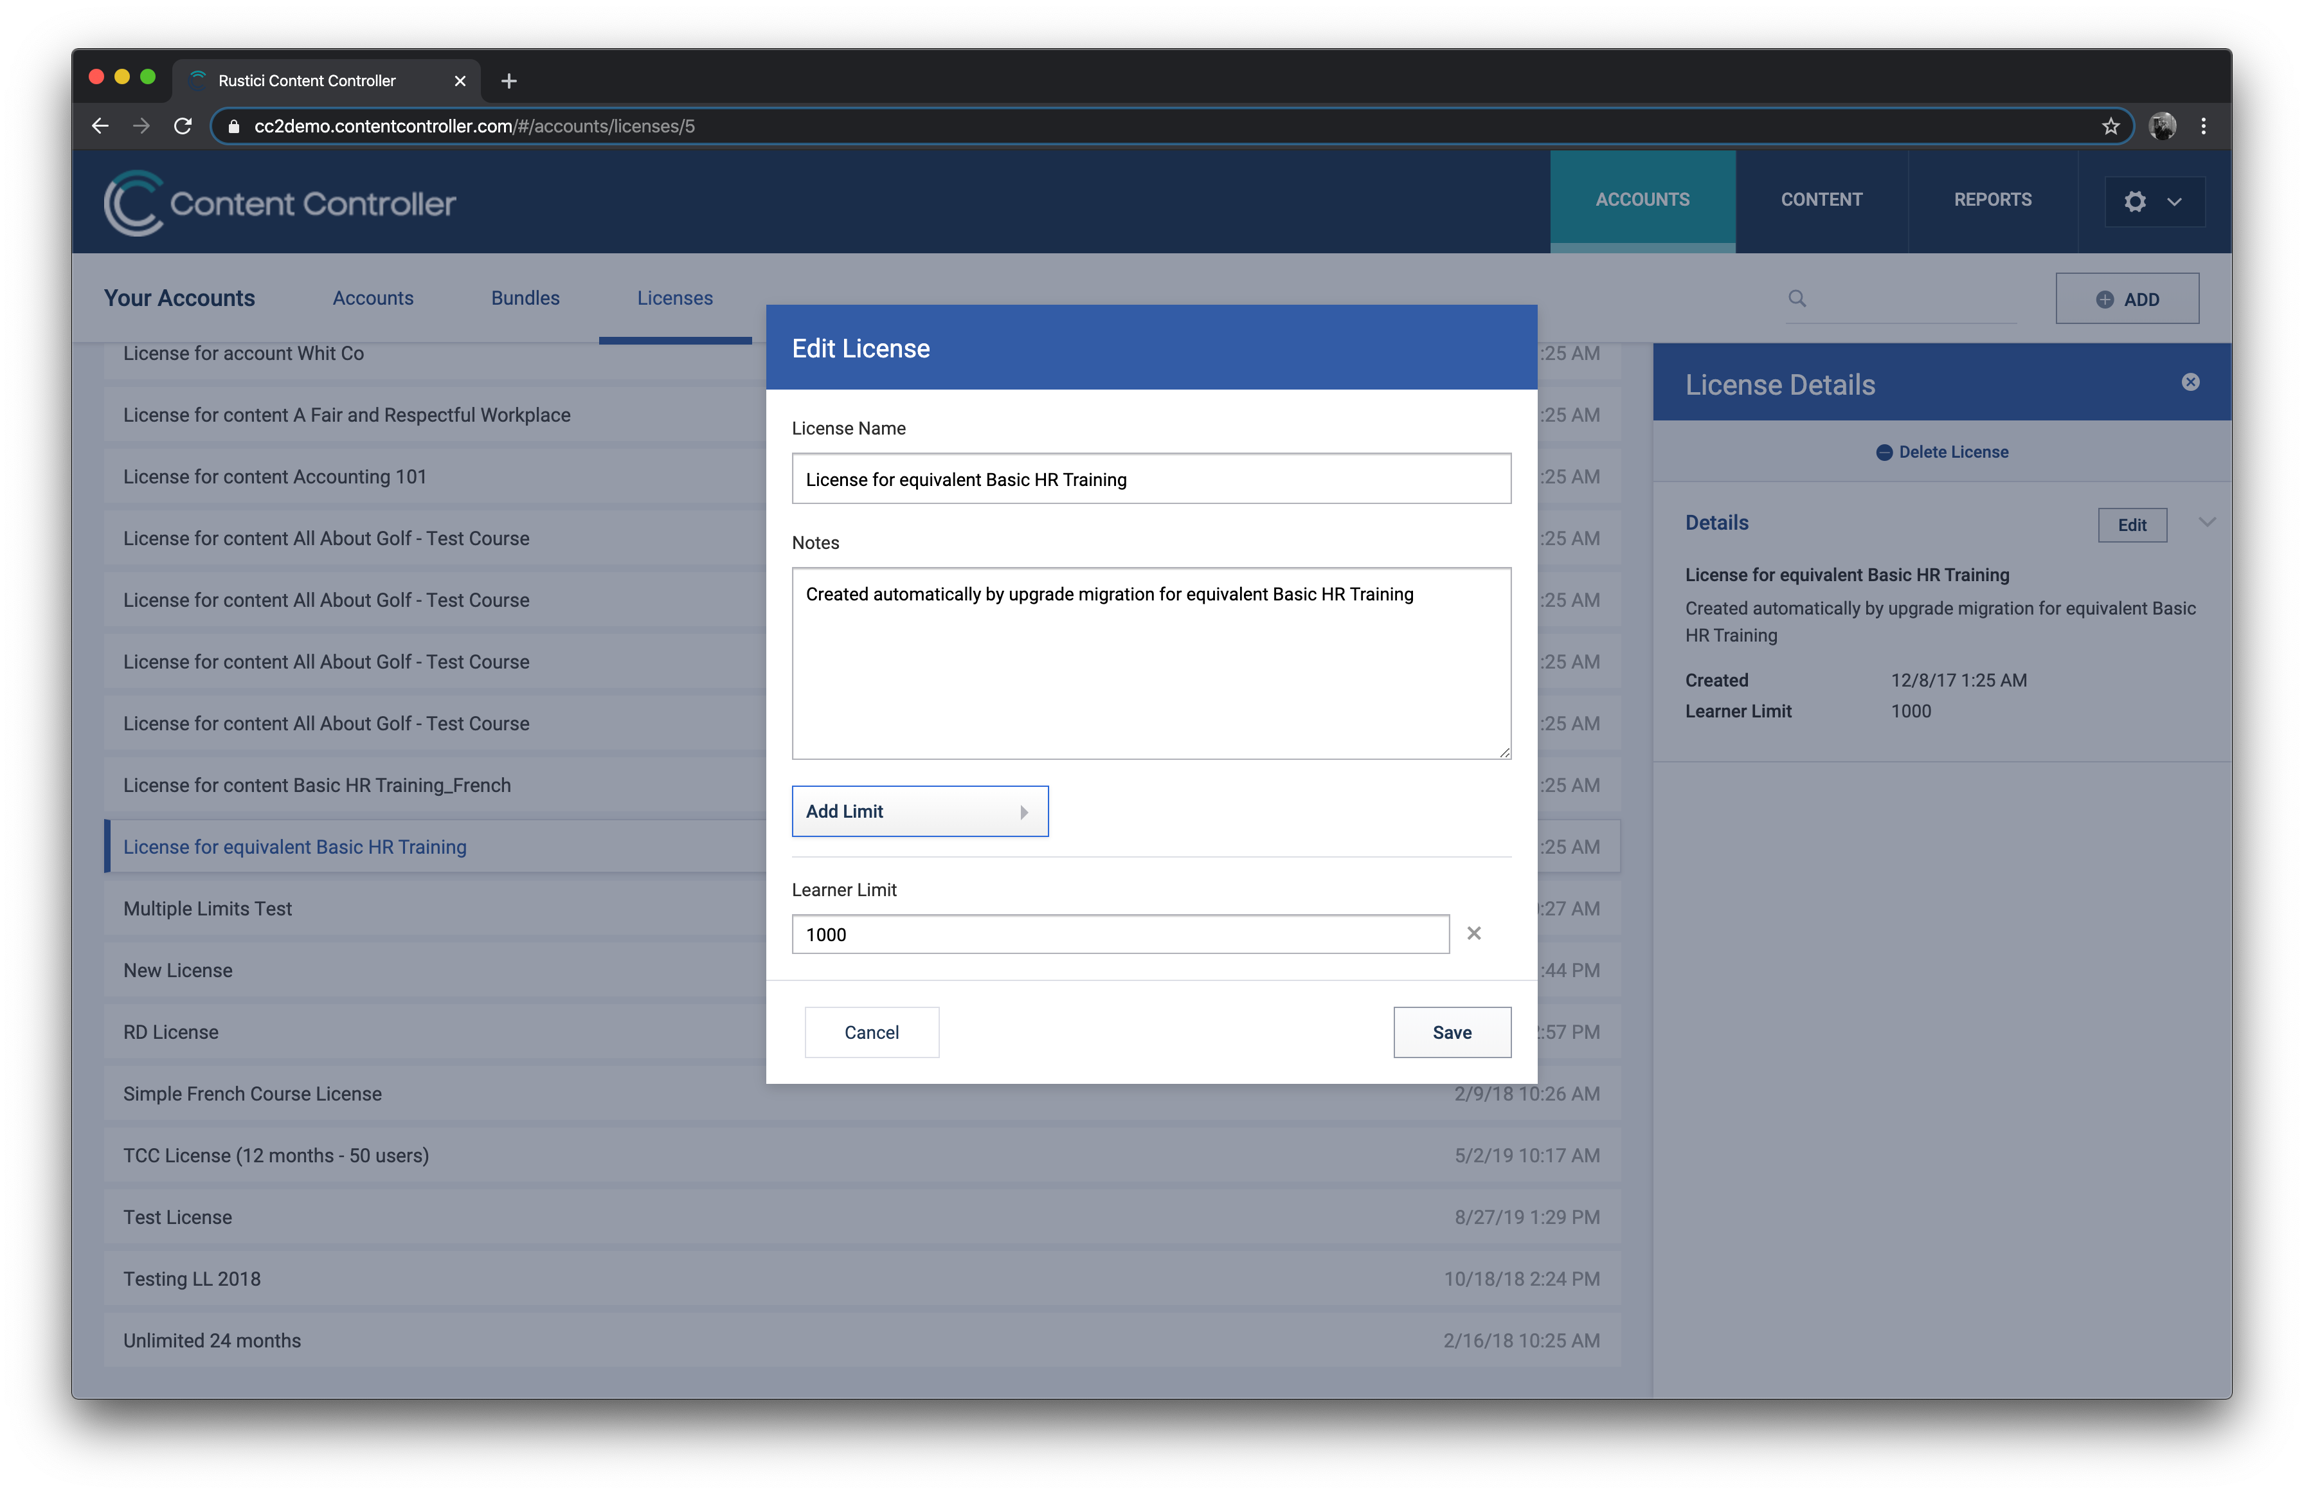Select License for content Accounting 101
This screenshot has height=1494, width=2304.
tap(274, 477)
